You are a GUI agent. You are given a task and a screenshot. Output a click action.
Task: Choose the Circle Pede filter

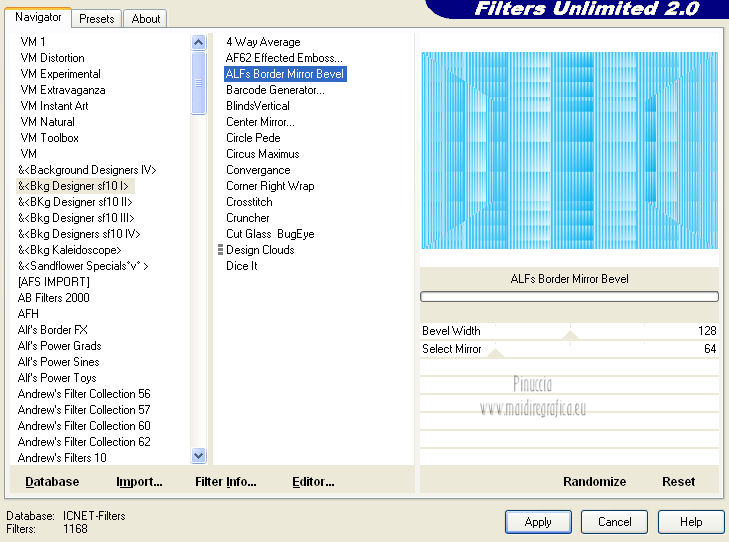[253, 138]
